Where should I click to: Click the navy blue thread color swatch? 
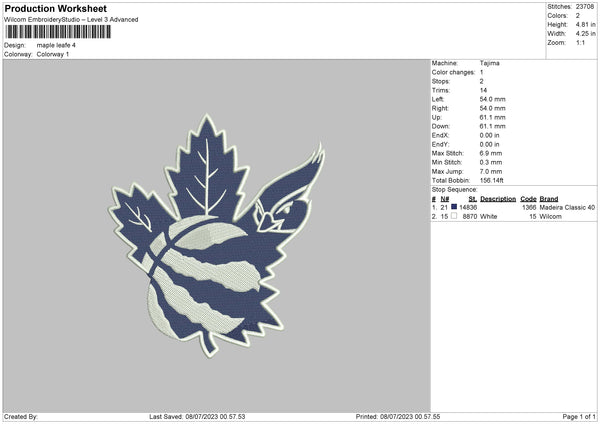[x=454, y=207]
